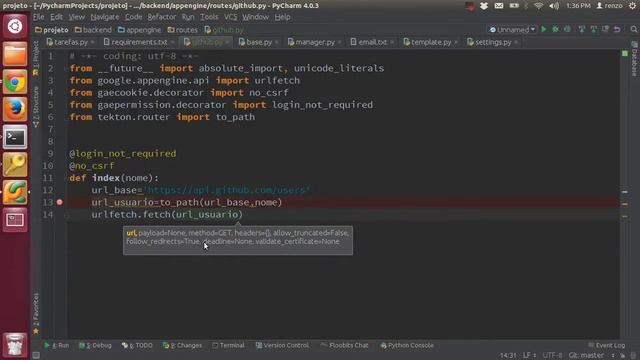Open the Changes tool window
Image resolution: width=640 pixels, height=360 pixels.
182,345
